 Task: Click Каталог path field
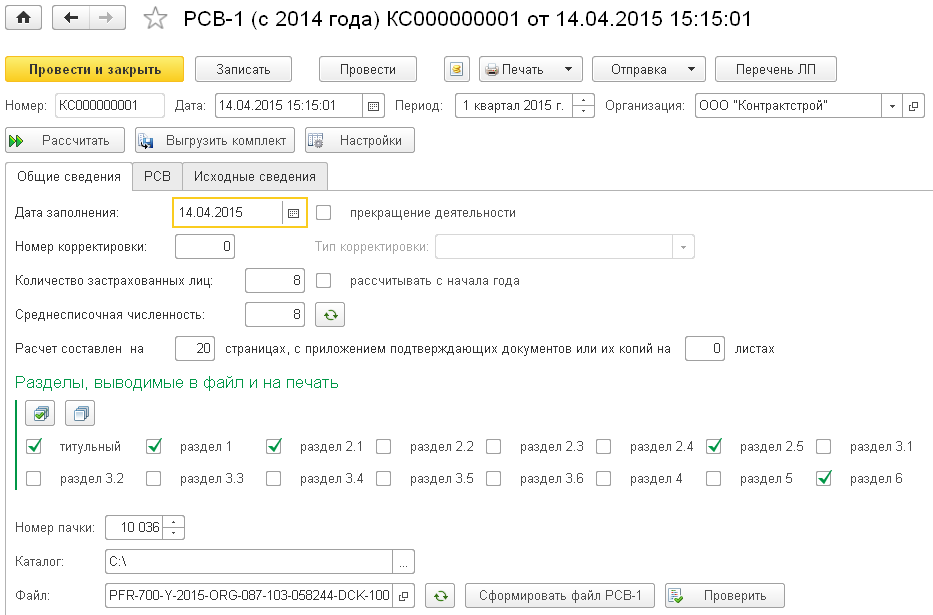(249, 561)
